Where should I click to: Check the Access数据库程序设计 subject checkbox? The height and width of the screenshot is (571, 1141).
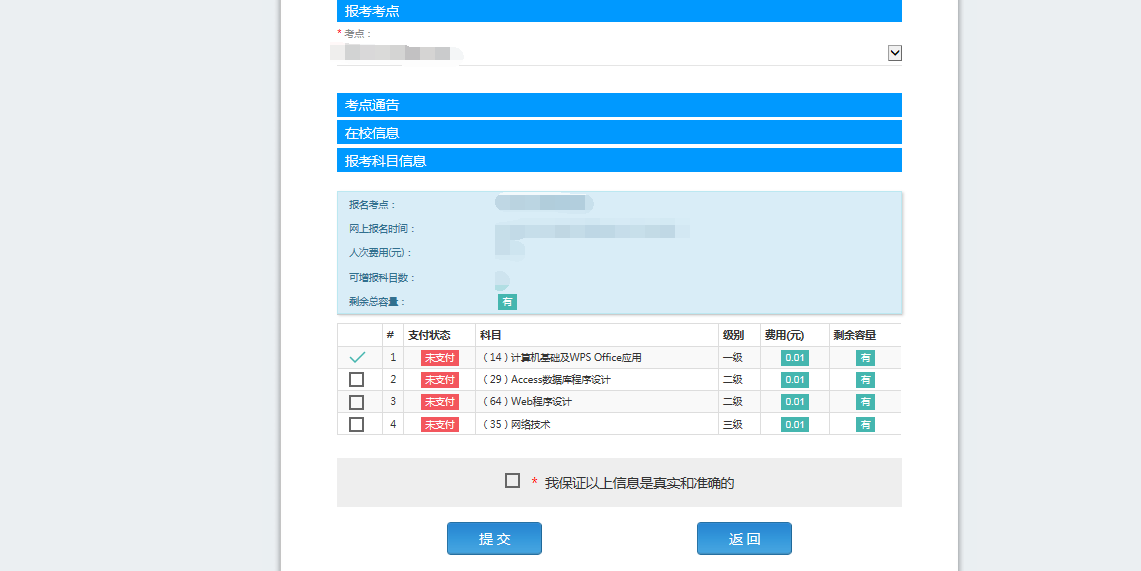[x=357, y=380]
